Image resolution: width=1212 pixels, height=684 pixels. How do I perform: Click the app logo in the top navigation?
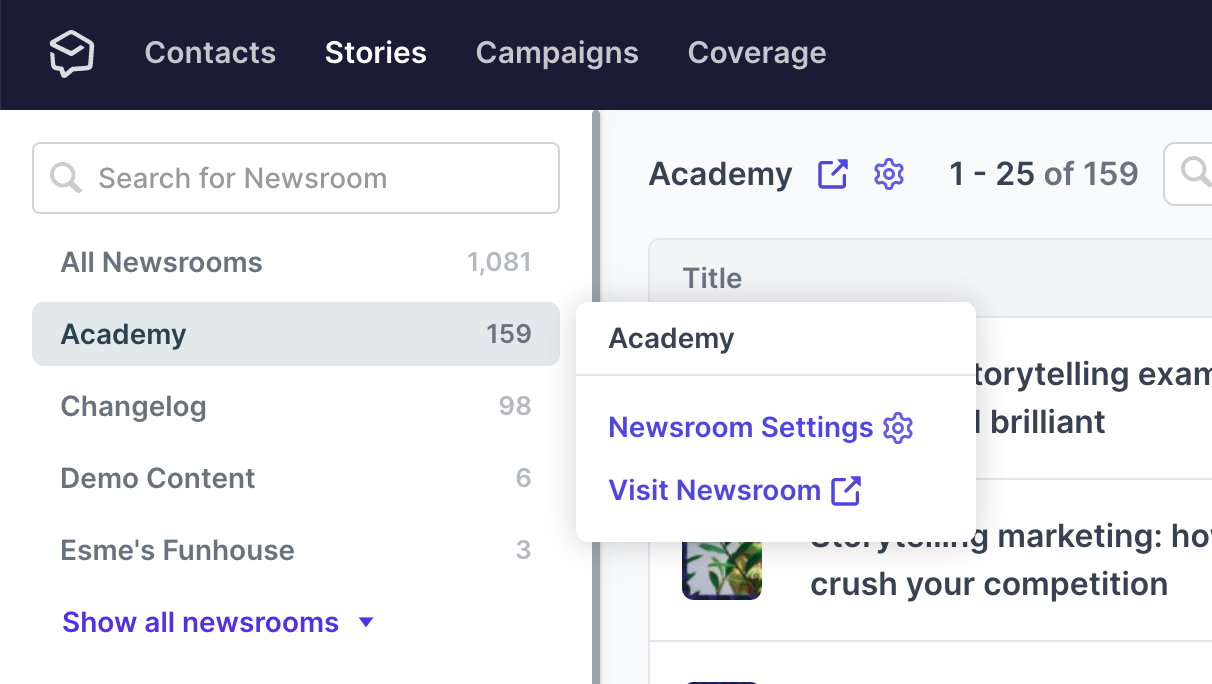point(72,53)
